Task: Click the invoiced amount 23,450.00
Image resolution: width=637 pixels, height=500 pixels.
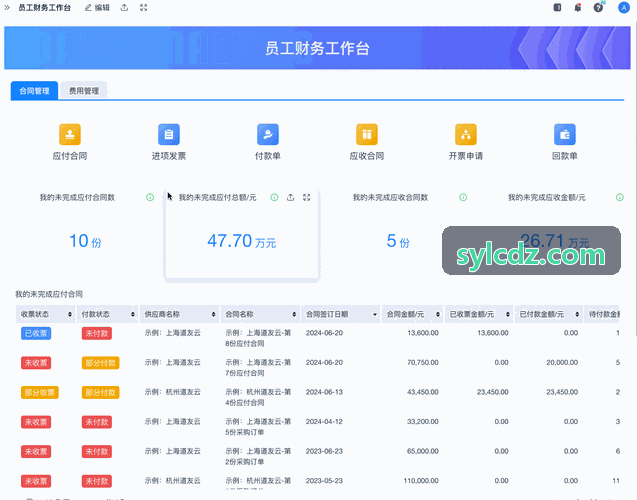Action: [492, 392]
